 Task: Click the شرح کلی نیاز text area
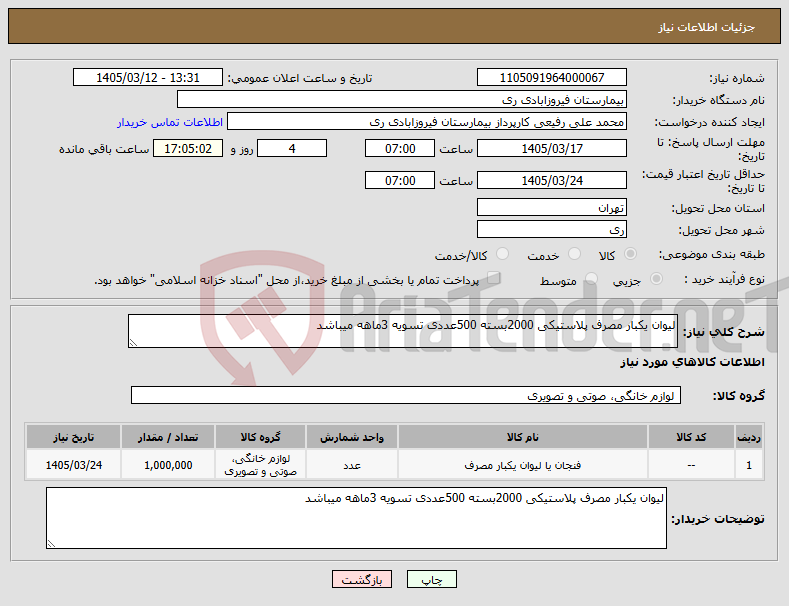(403, 331)
